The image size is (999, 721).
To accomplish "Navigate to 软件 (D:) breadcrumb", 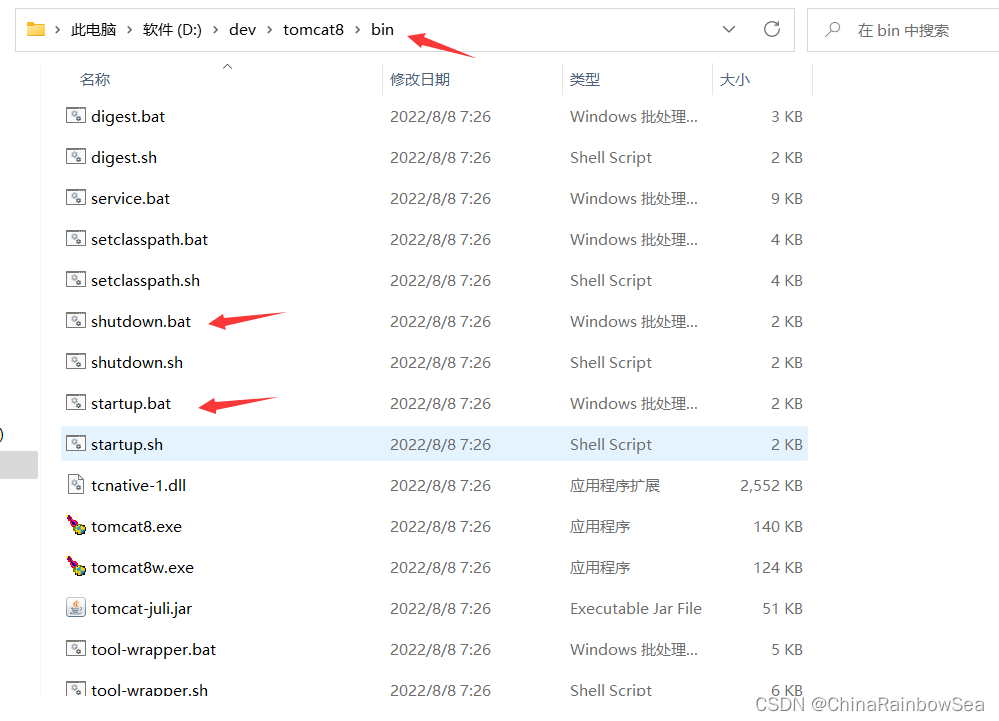I will (x=172, y=30).
